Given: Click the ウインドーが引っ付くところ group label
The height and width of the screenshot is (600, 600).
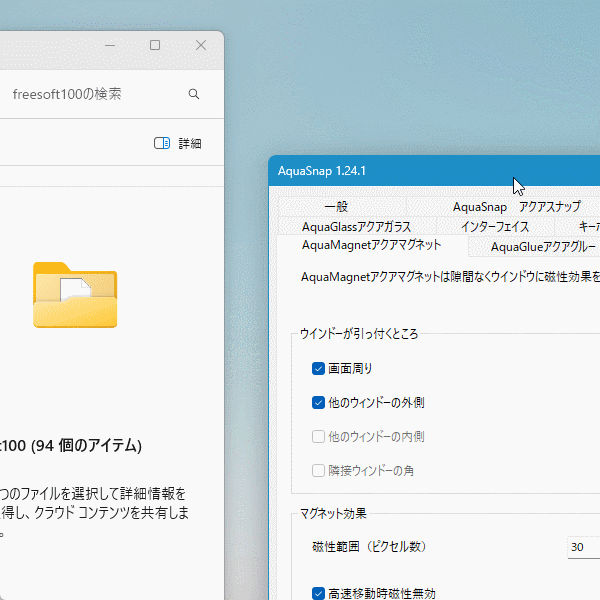Looking at the screenshot, I should tap(359, 334).
